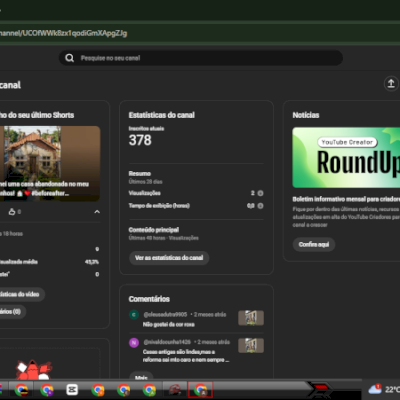The height and width of the screenshot is (400, 400).
Task: Click the browser address bar with channel URL
Action: 200,33
